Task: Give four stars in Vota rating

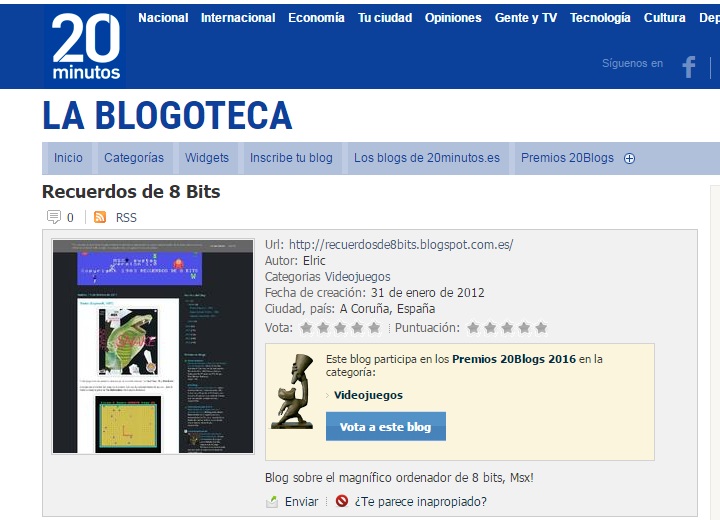Action: pos(357,328)
